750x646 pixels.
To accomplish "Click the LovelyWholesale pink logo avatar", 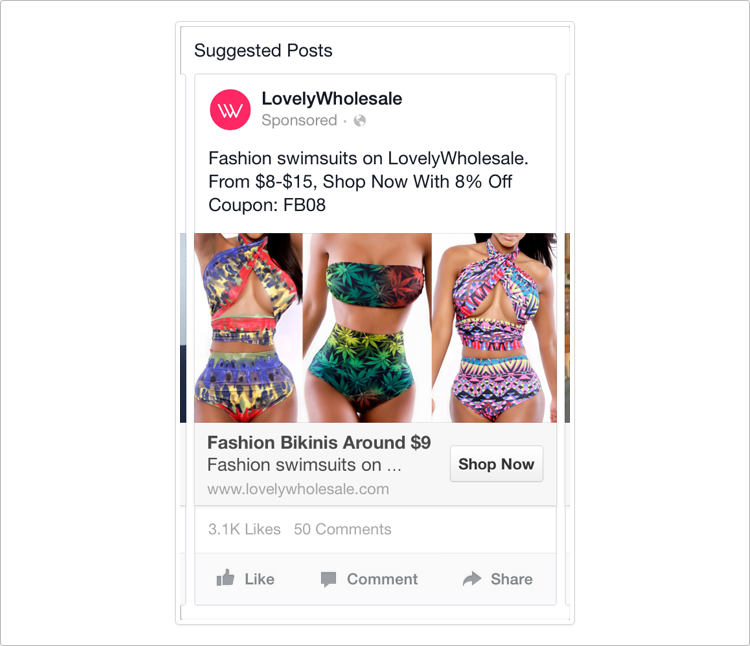I will tap(230, 110).
